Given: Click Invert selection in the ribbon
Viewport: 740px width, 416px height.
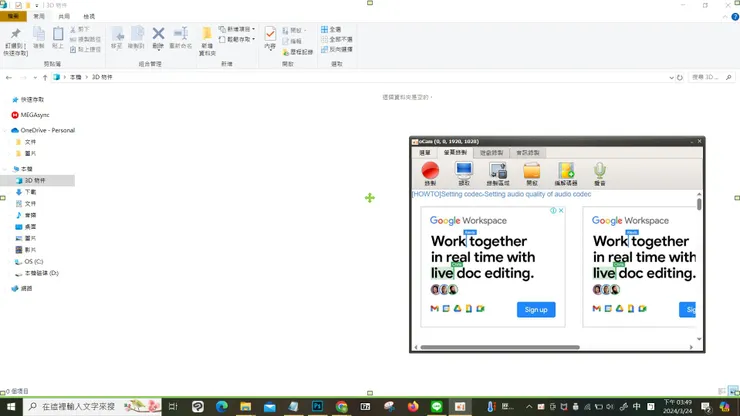Looking at the screenshot, I should point(336,49).
